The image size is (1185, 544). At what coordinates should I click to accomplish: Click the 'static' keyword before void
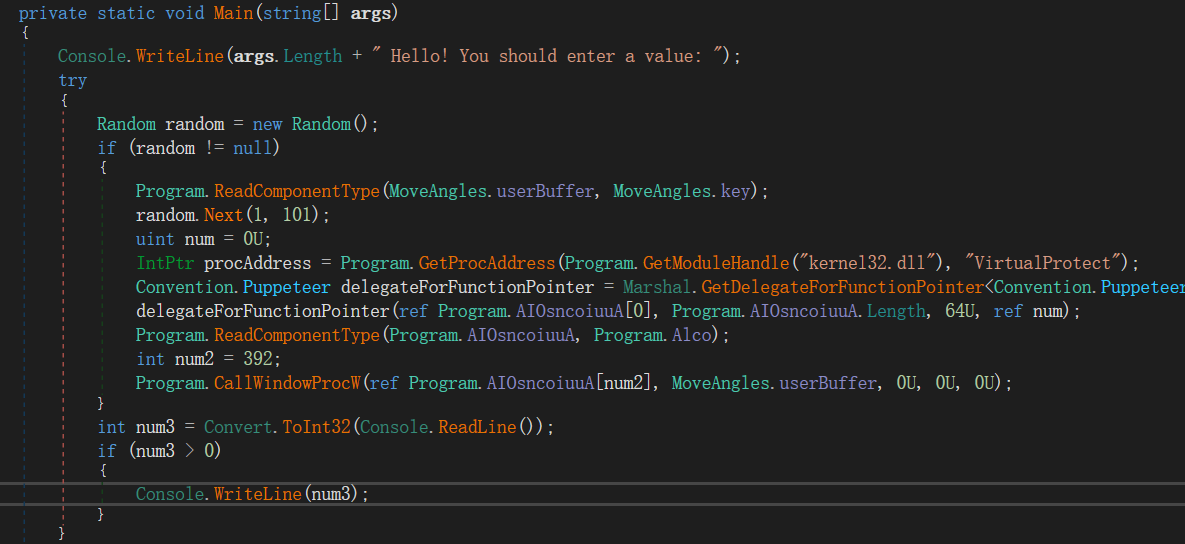(125, 13)
